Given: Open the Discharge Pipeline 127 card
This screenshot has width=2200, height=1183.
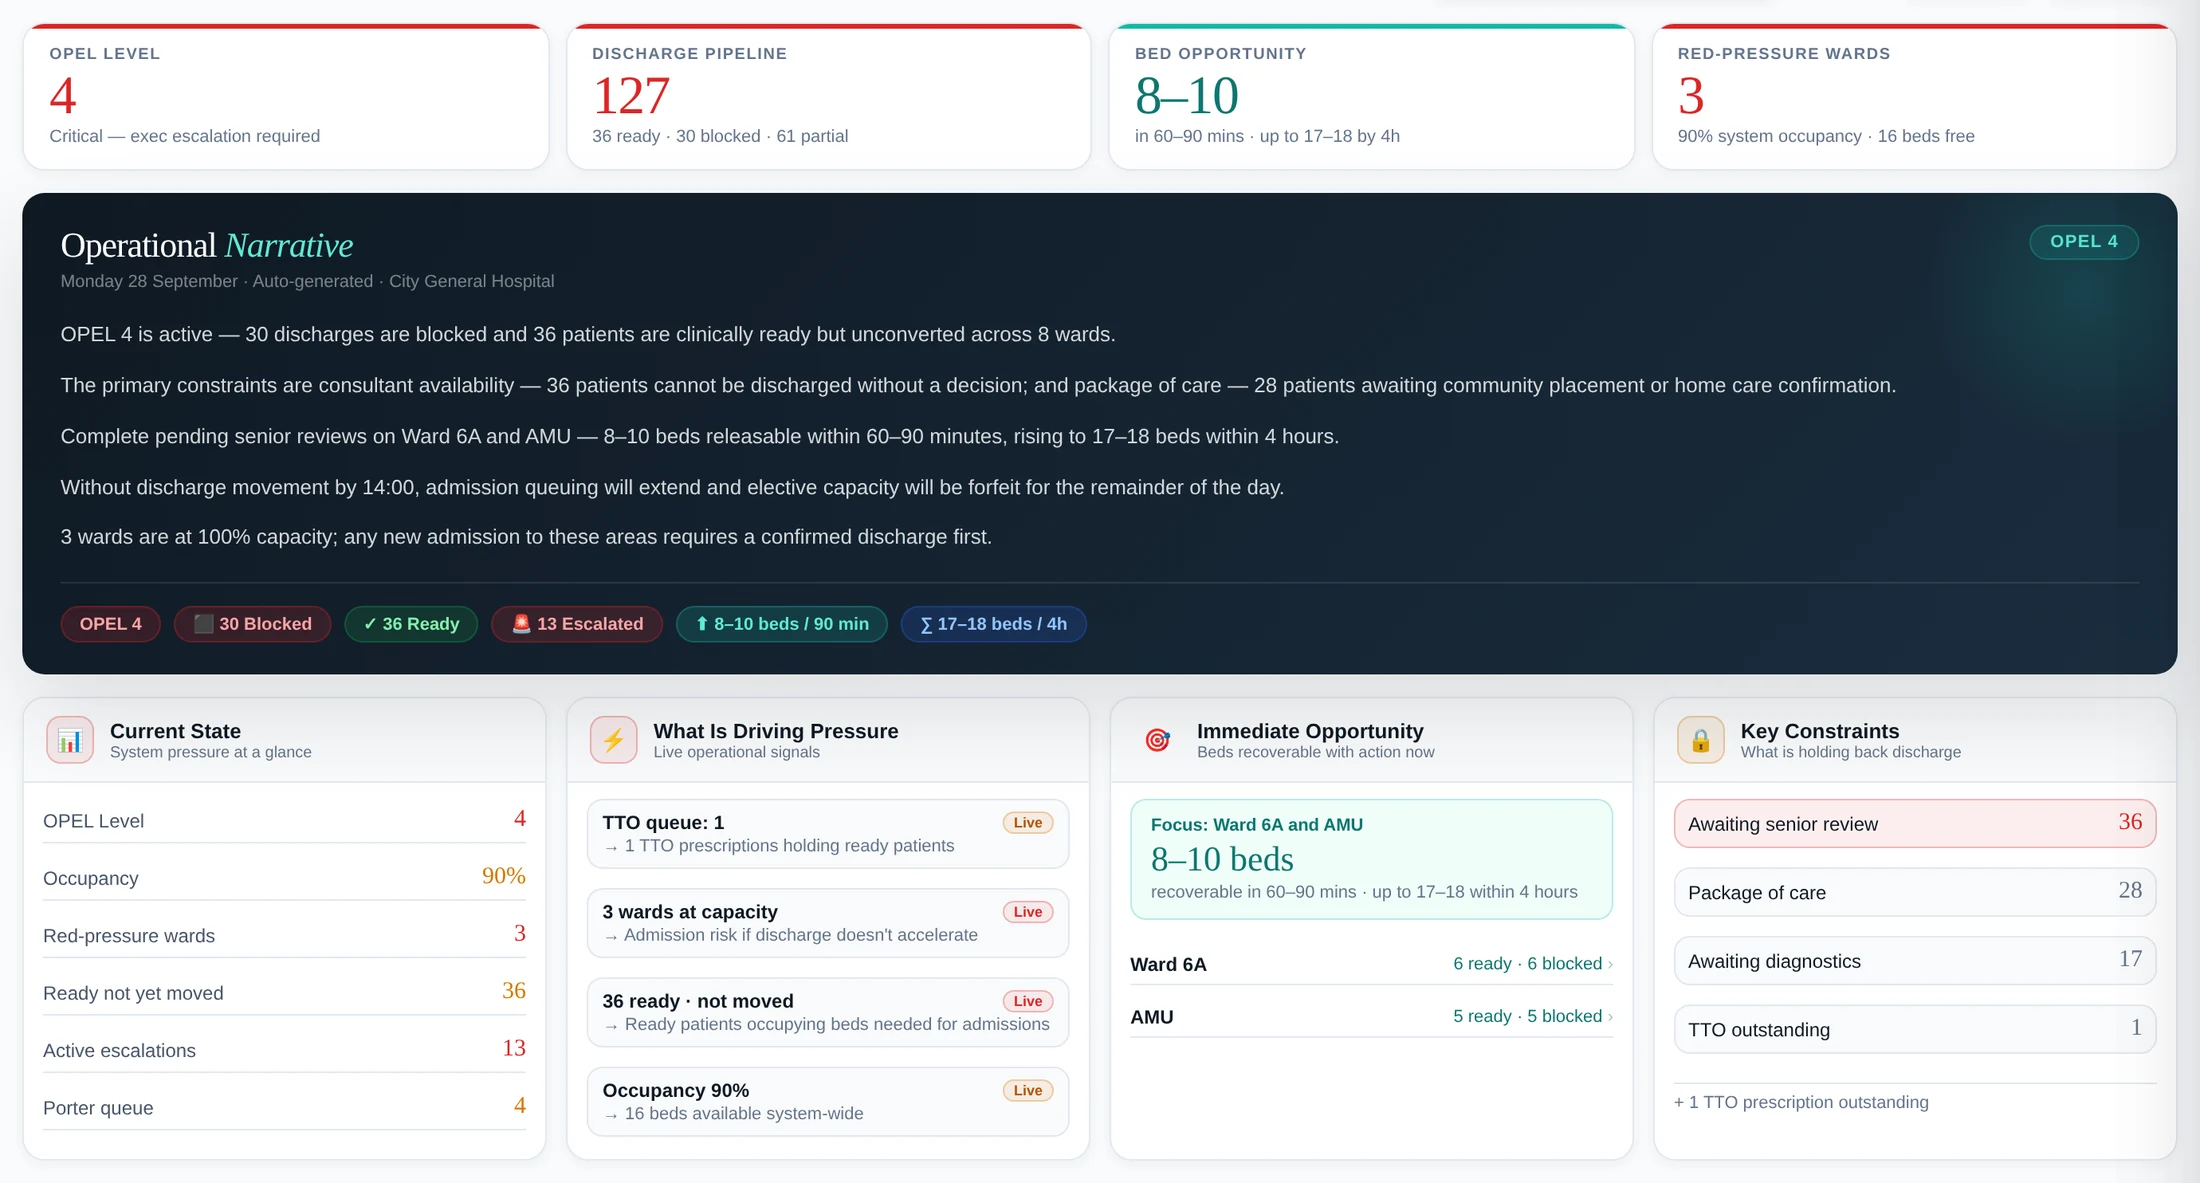Looking at the screenshot, I should click(x=828, y=96).
